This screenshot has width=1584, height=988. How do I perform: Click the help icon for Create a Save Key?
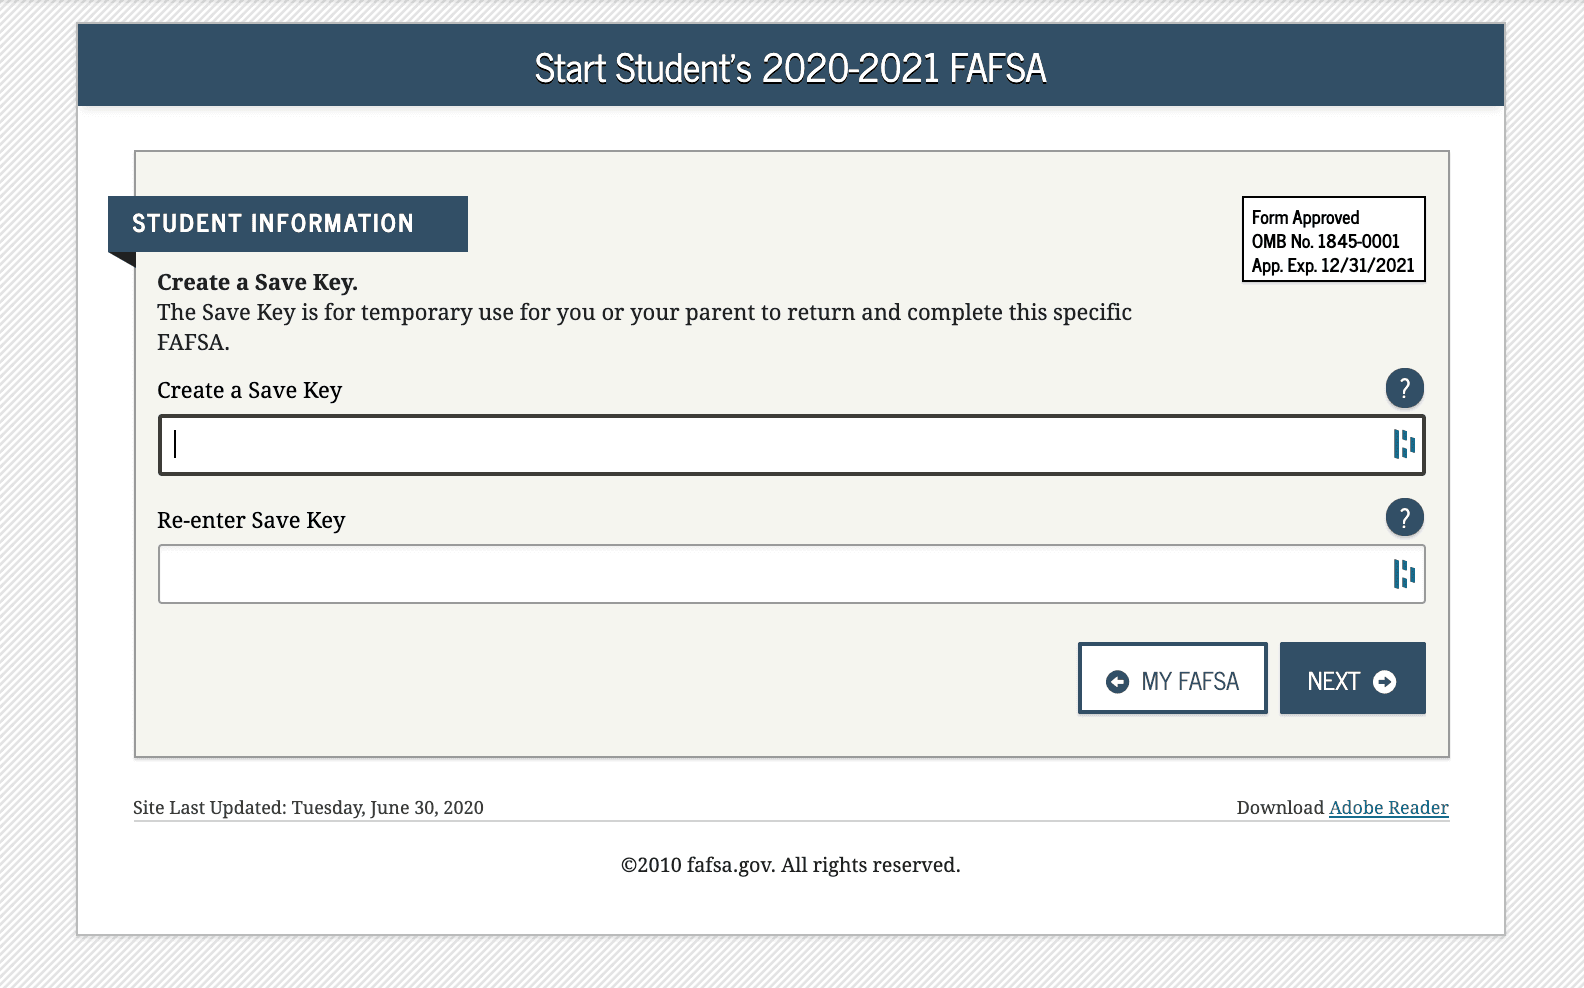click(x=1404, y=388)
